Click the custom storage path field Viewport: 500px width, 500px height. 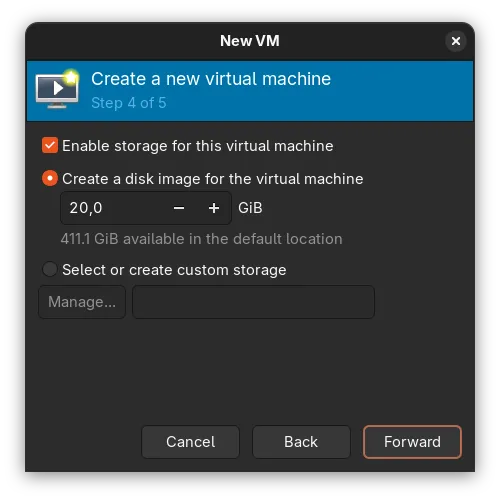pos(253,302)
